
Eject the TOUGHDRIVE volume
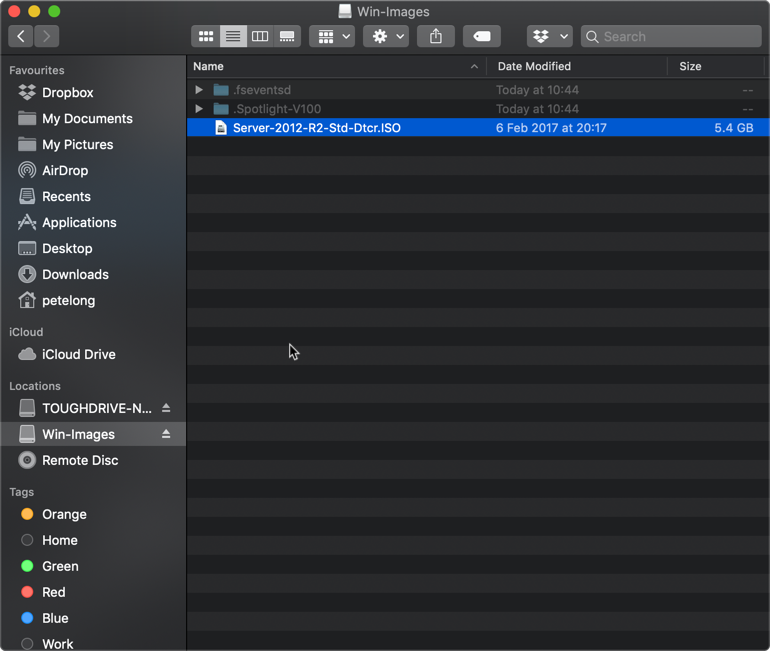pos(166,408)
